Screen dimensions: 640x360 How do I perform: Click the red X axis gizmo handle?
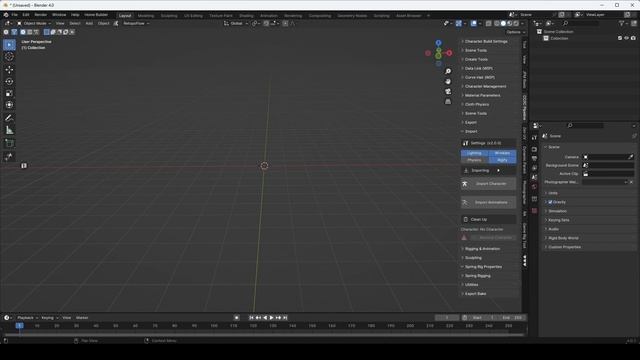pos(449,53)
